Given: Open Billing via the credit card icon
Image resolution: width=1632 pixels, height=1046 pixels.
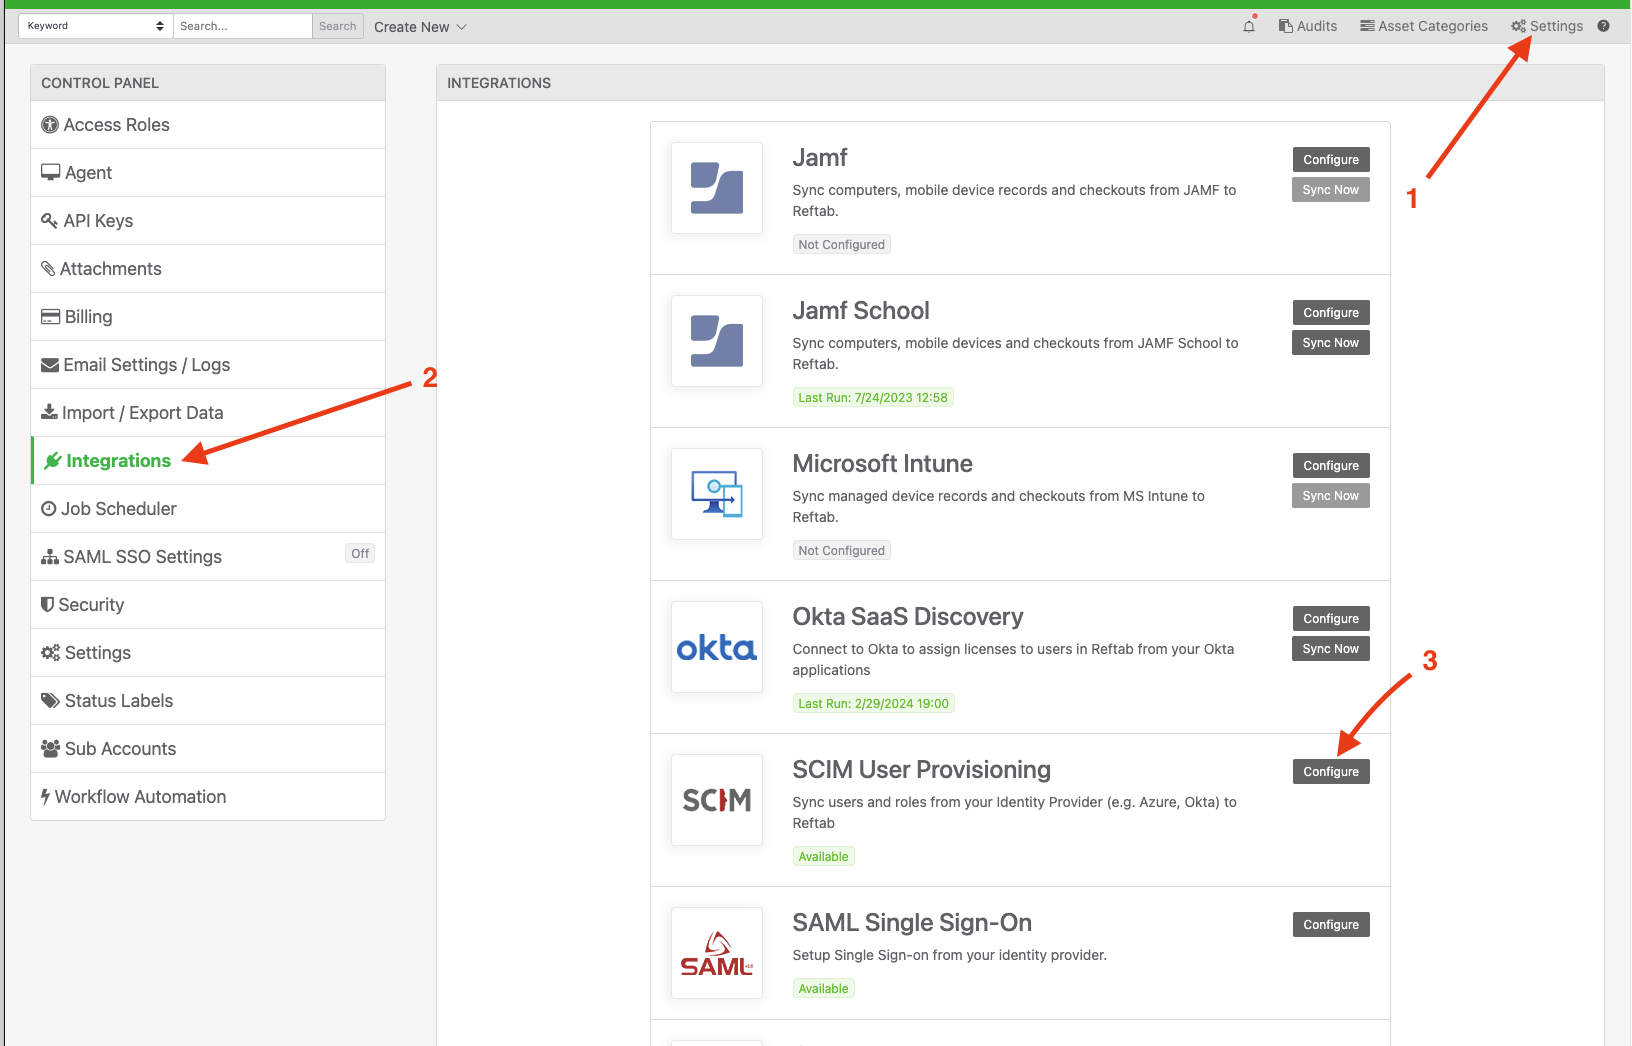Looking at the screenshot, I should [x=50, y=316].
